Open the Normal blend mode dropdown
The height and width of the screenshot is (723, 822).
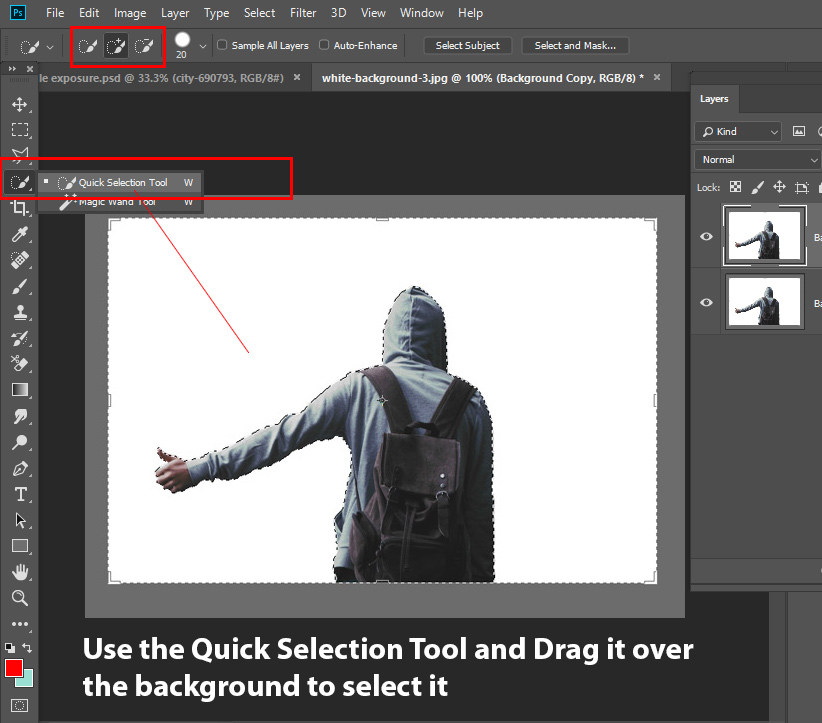pyautogui.click(x=756, y=159)
